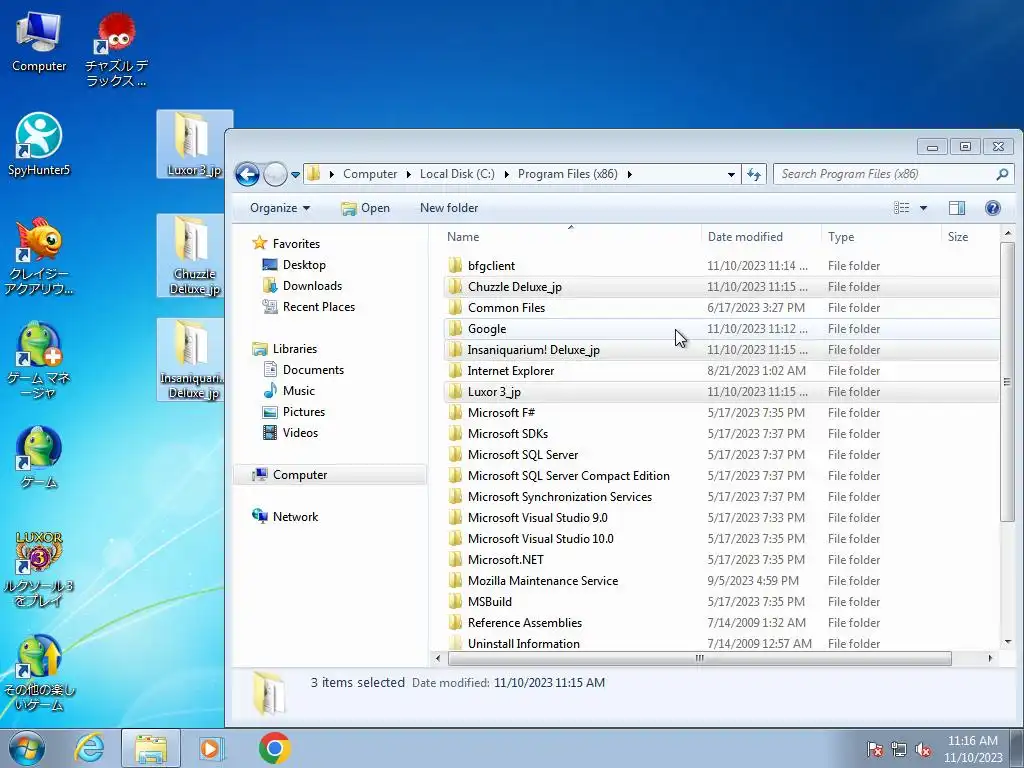Sort by Size column header

tap(969, 236)
